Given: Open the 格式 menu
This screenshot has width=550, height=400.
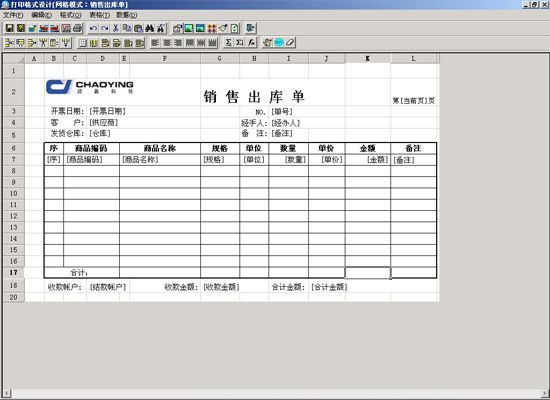Looking at the screenshot, I should click(x=71, y=15).
